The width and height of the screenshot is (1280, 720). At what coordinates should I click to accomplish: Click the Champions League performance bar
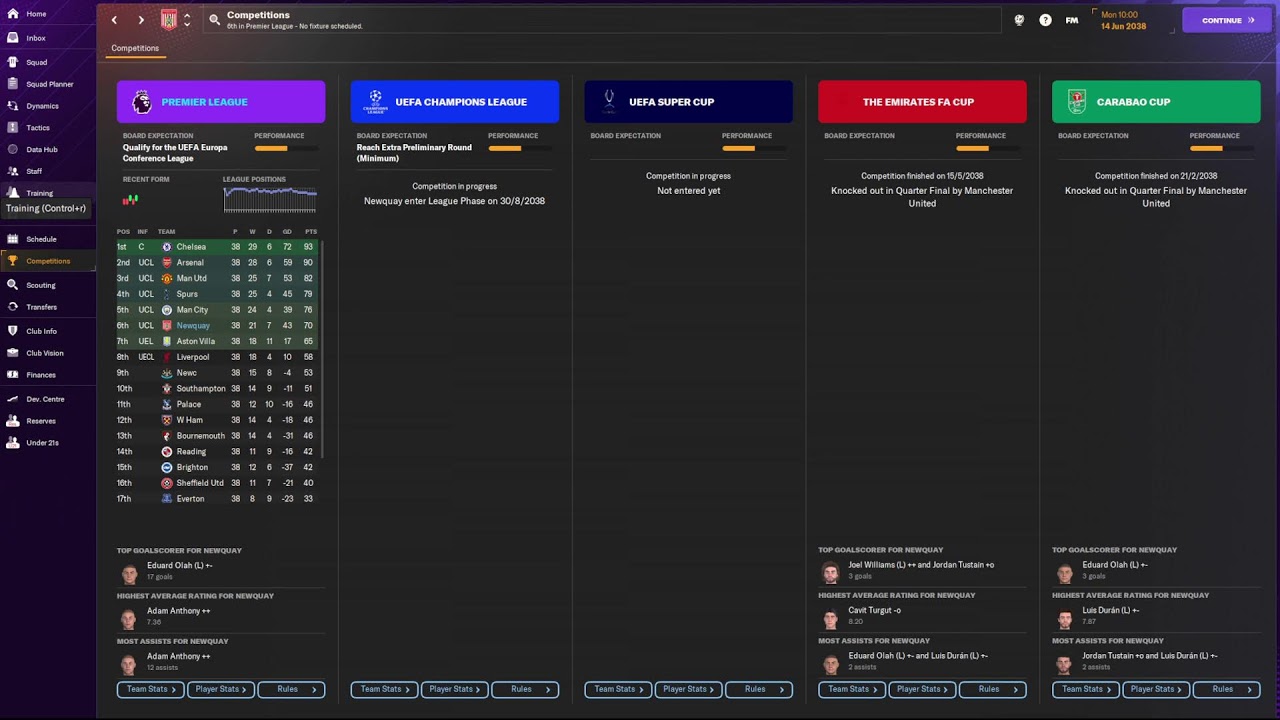(x=519, y=149)
